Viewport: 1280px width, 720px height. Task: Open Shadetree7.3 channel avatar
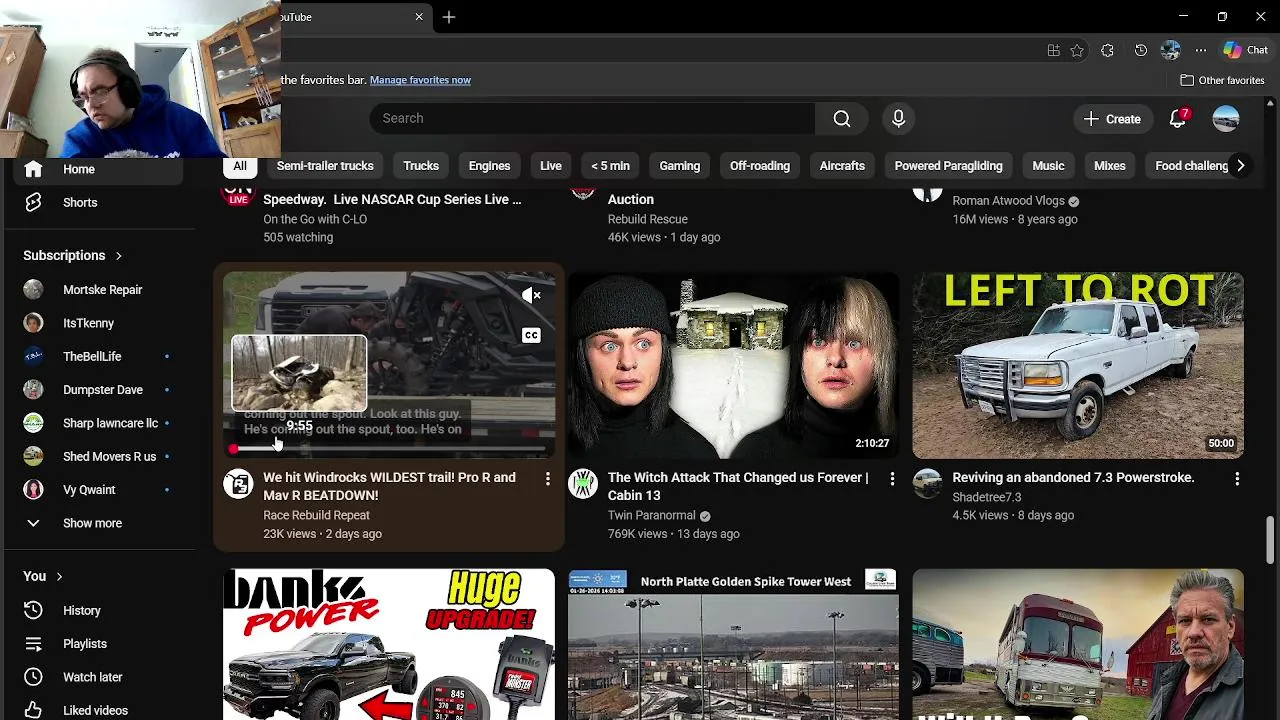927,484
